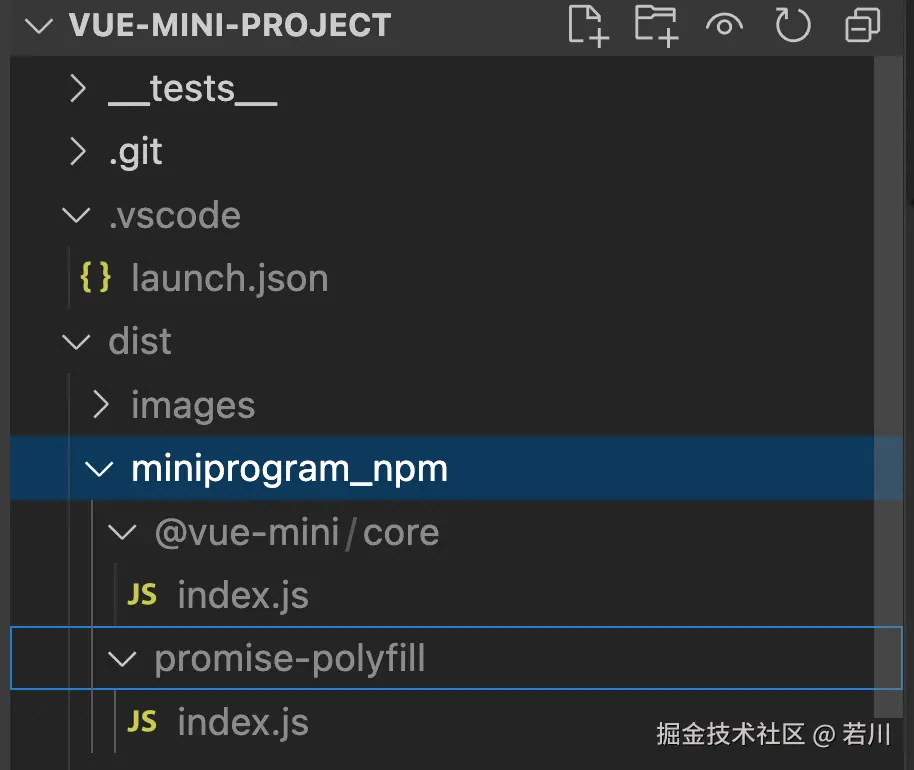Click the JS icon under promise-polyfill

click(143, 722)
